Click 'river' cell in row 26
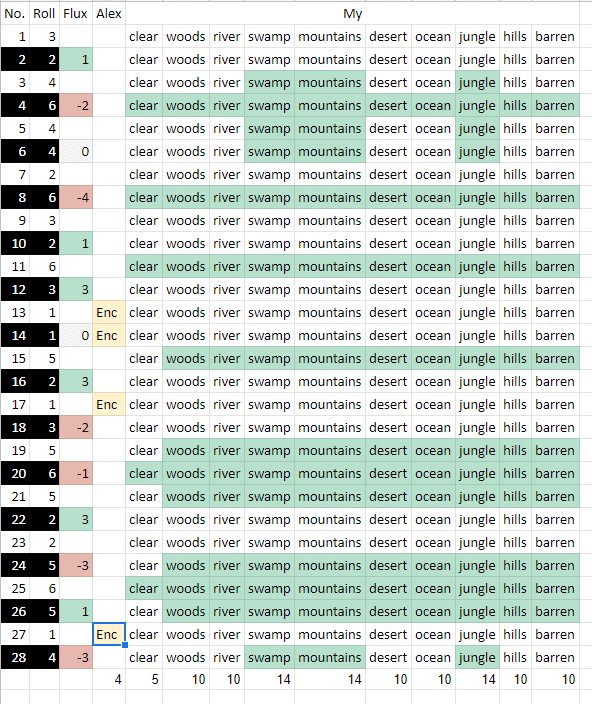 (x=227, y=612)
